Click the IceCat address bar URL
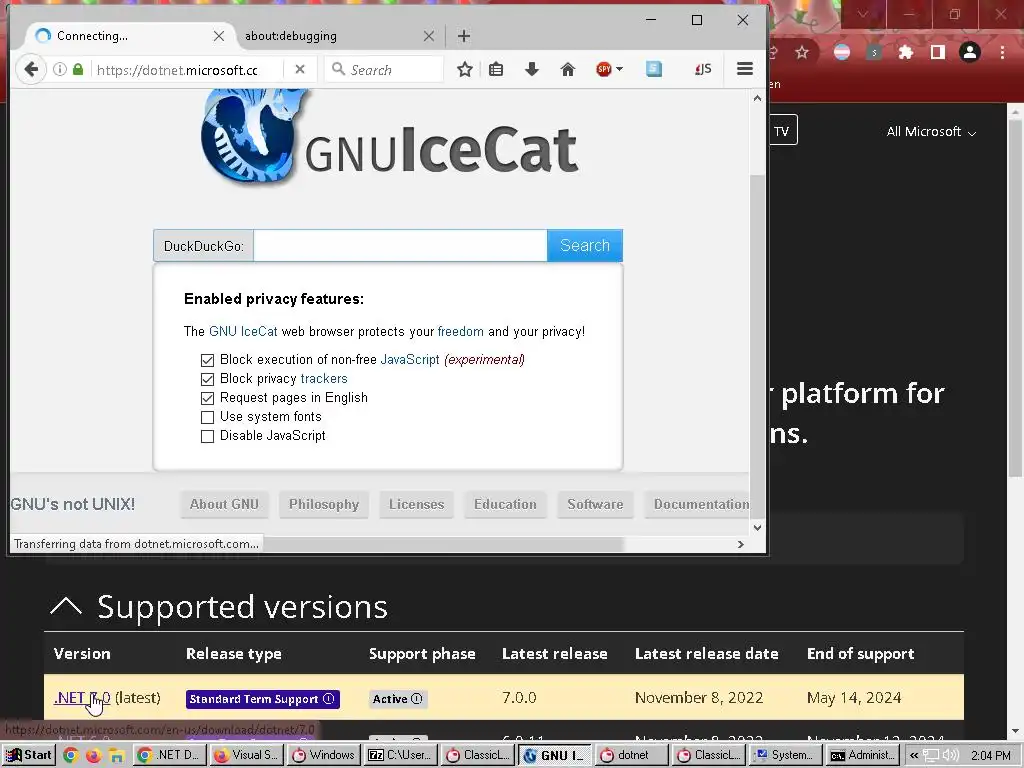1024x768 pixels. tap(177, 70)
